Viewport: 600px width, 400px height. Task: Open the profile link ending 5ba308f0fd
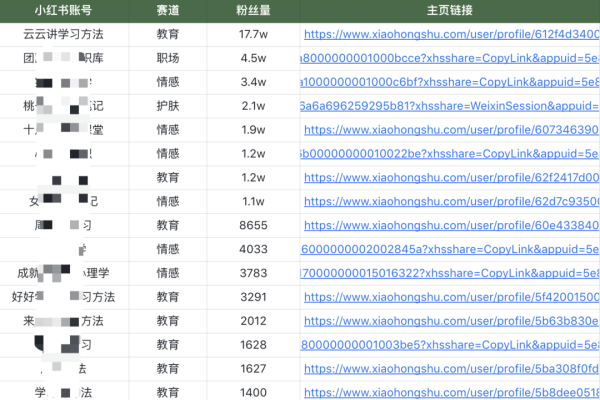pos(452,369)
